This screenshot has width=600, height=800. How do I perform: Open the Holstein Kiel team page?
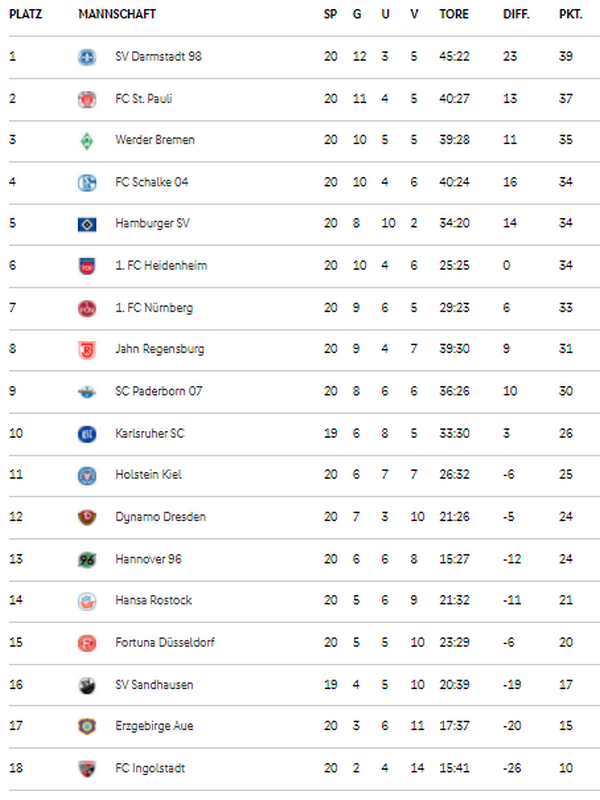(148, 474)
